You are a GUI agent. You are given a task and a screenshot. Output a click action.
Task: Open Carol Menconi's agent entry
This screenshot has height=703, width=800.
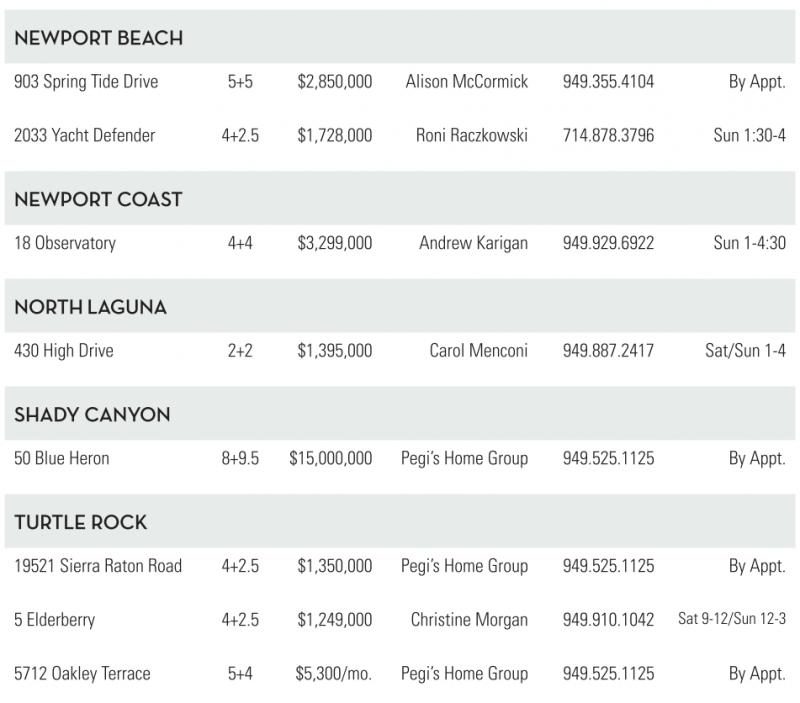[x=478, y=351]
